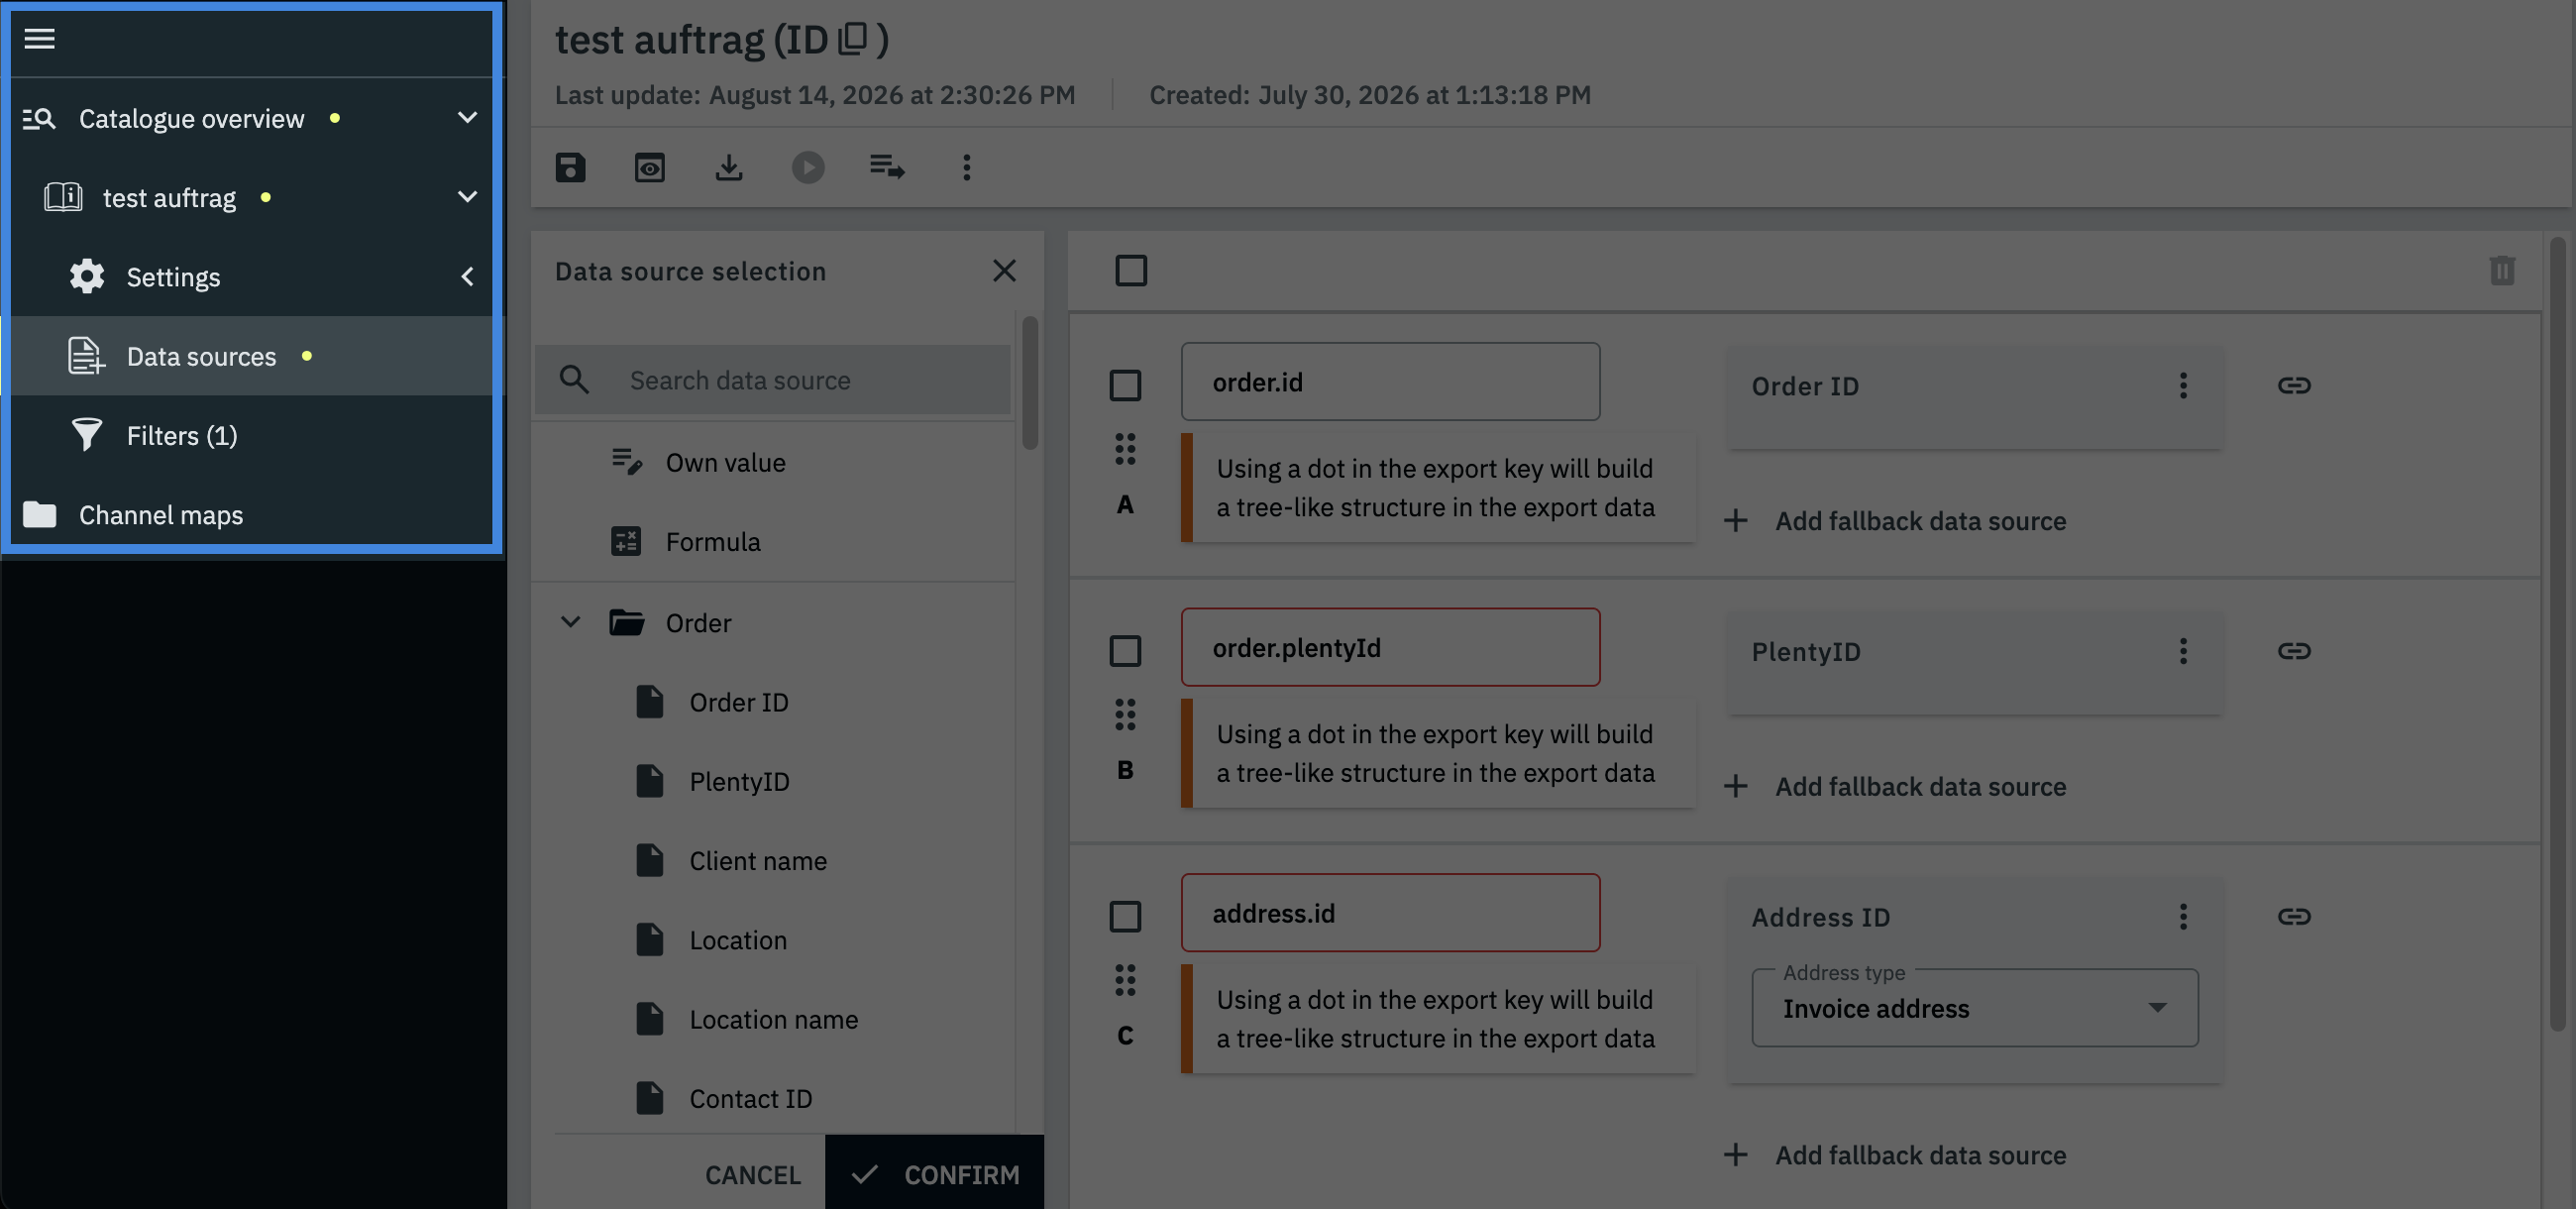
Task: Open Filters (1) in sidebar
Action: coord(250,436)
